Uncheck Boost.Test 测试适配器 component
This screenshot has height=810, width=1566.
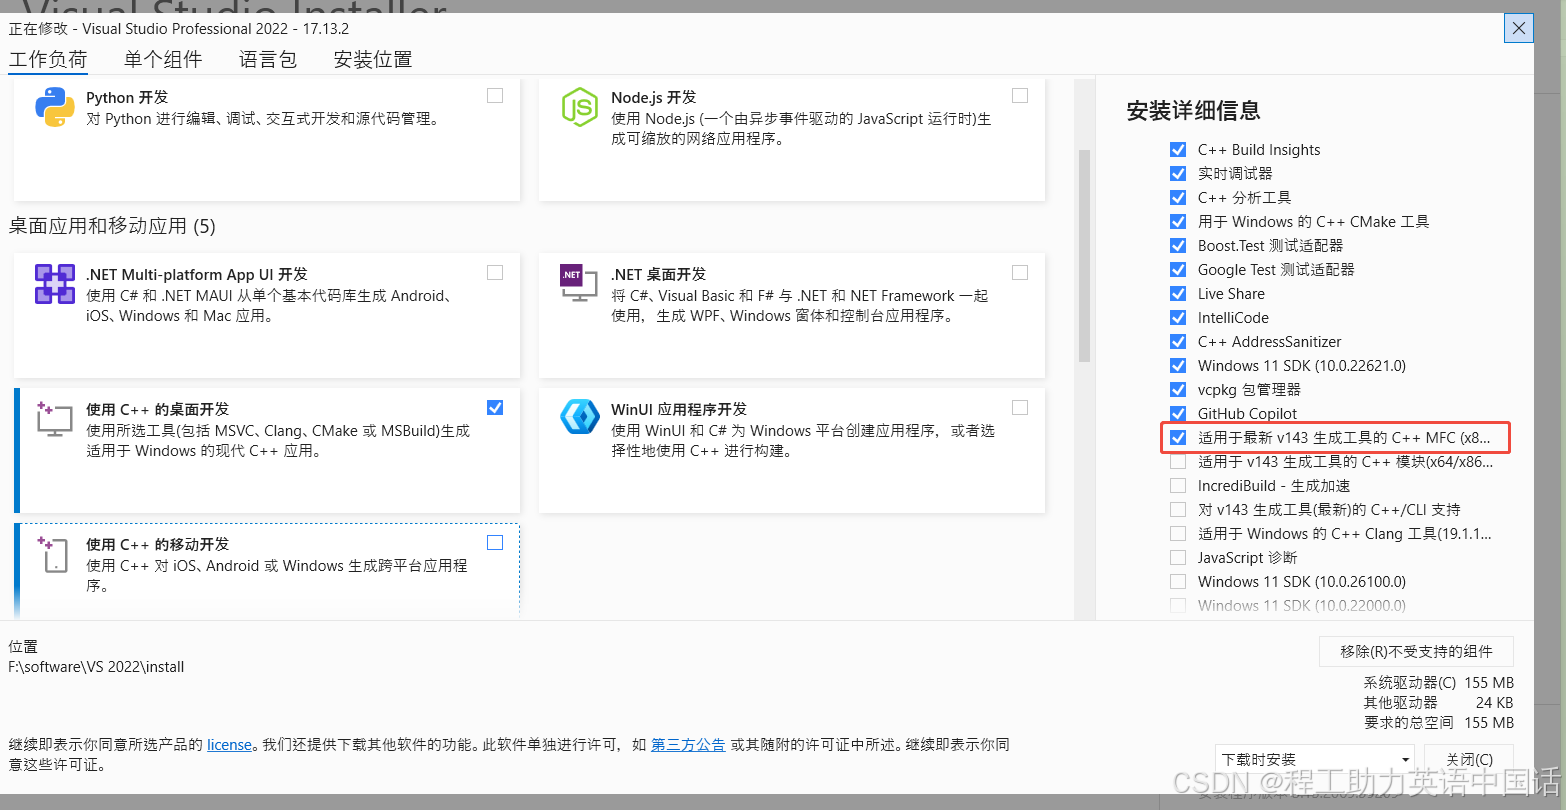pyautogui.click(x=1178, y=245)
